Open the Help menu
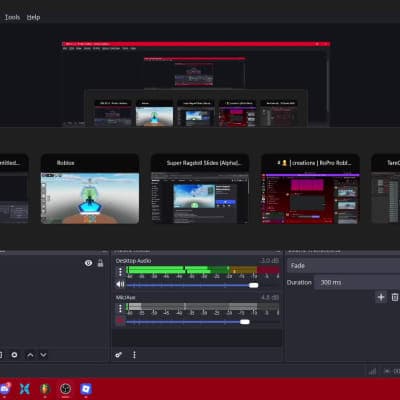This screenshot has height=400, width=400. (x=33, y=17)
